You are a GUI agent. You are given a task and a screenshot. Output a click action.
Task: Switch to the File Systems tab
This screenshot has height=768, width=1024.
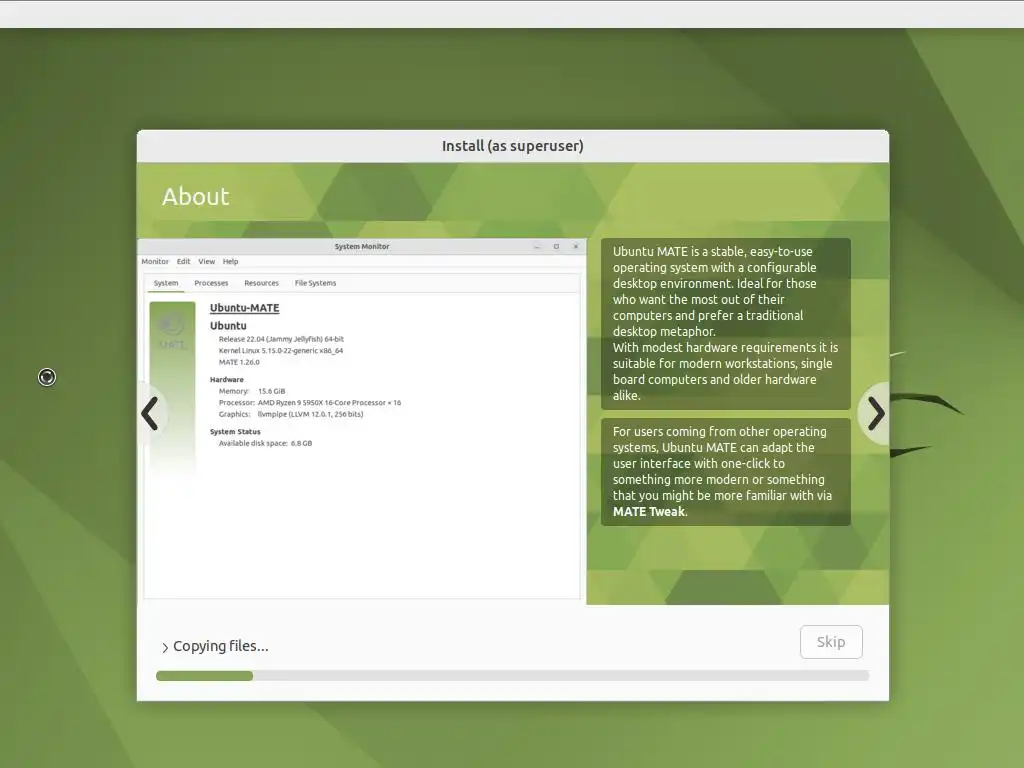(315, 283)
